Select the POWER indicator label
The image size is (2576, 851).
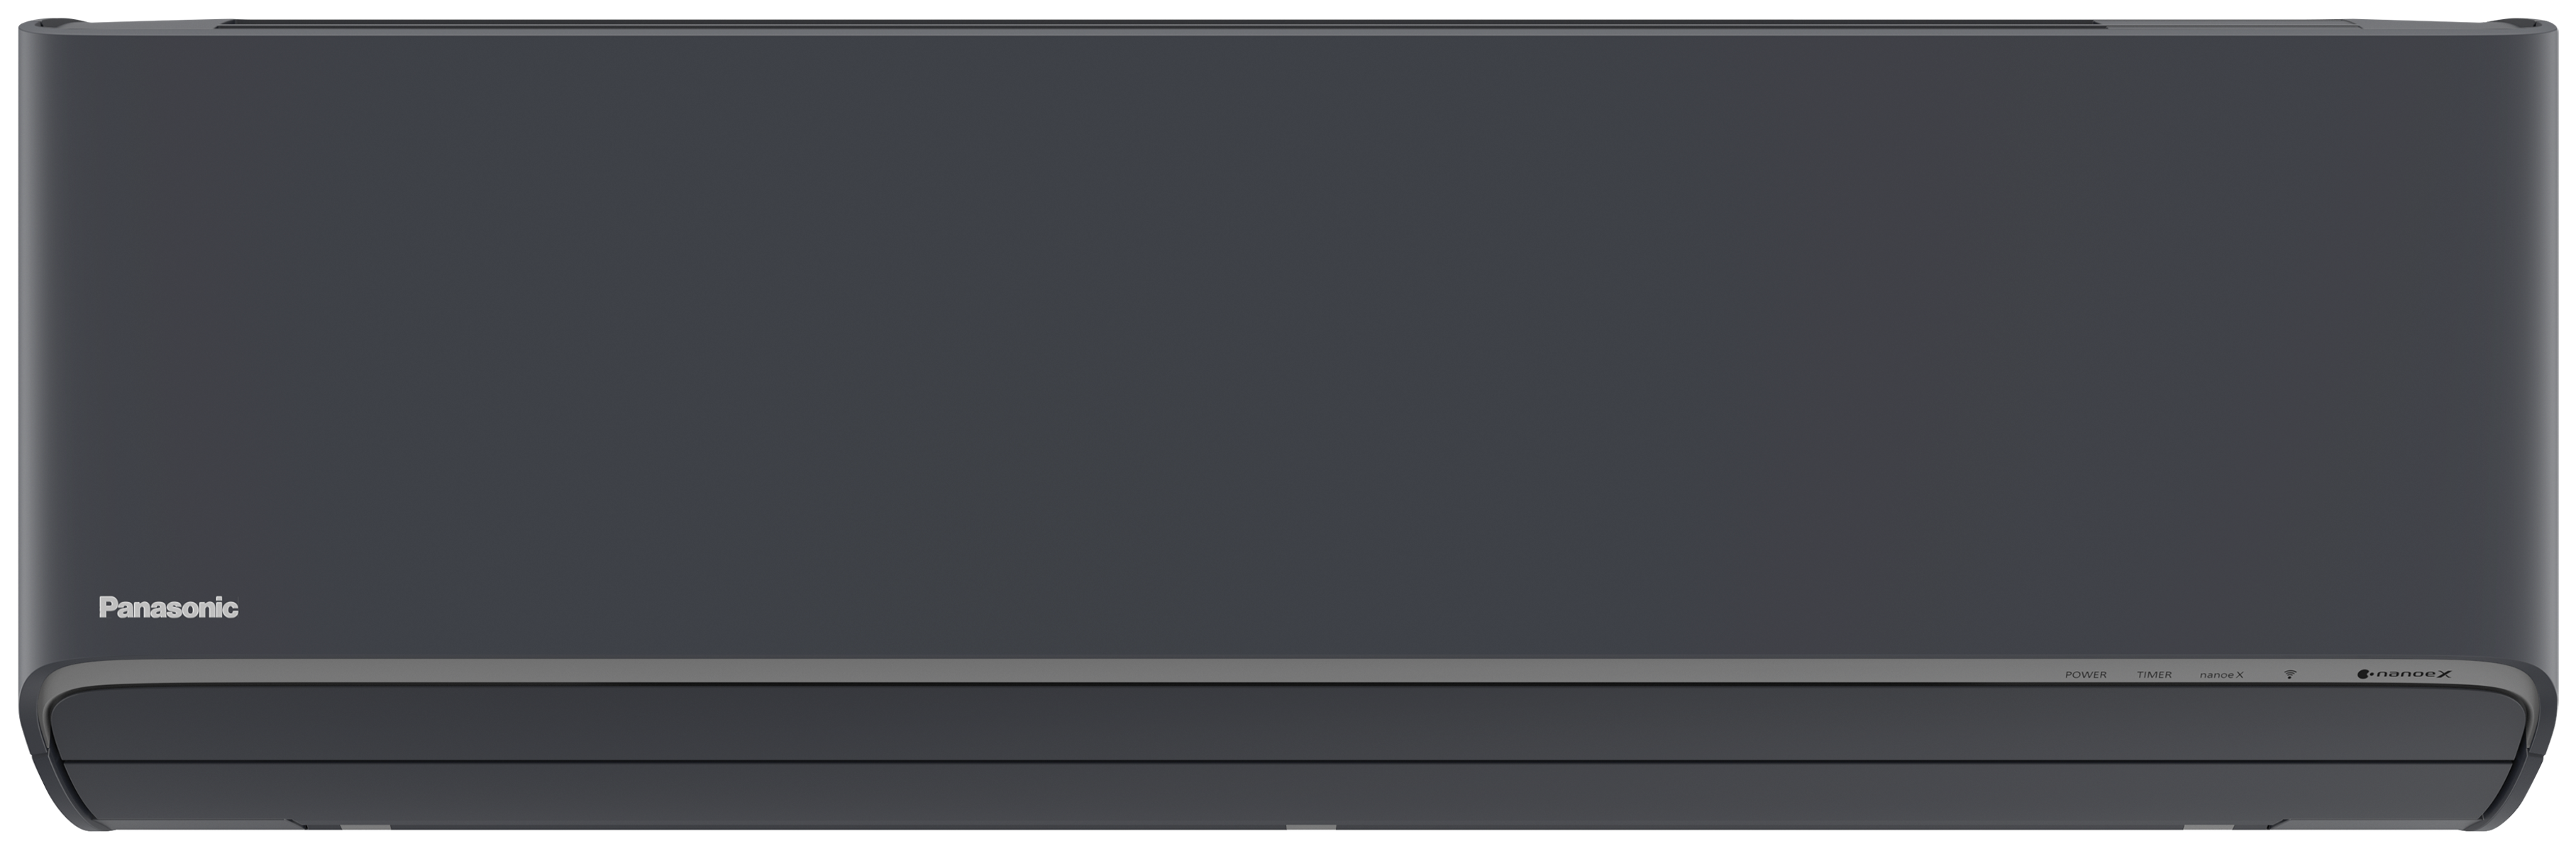click(2085, 675)
